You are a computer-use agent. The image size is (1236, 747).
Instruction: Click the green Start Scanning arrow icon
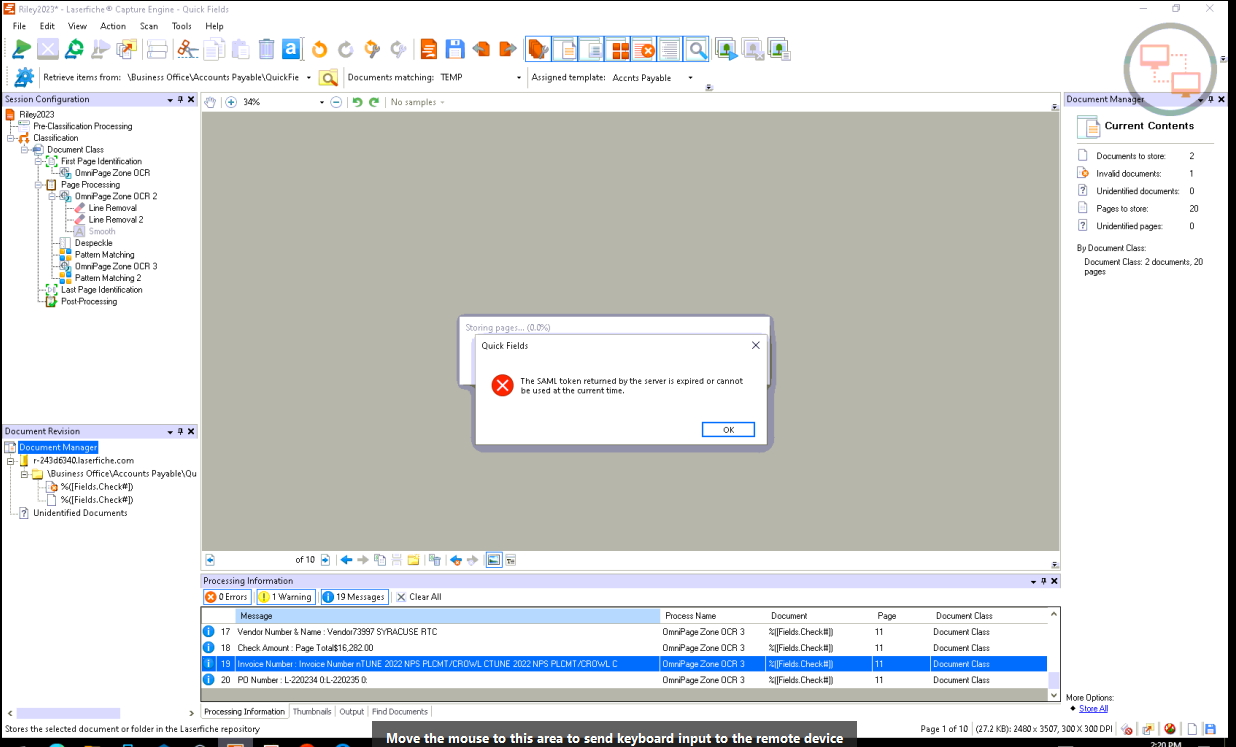point(22,49)
